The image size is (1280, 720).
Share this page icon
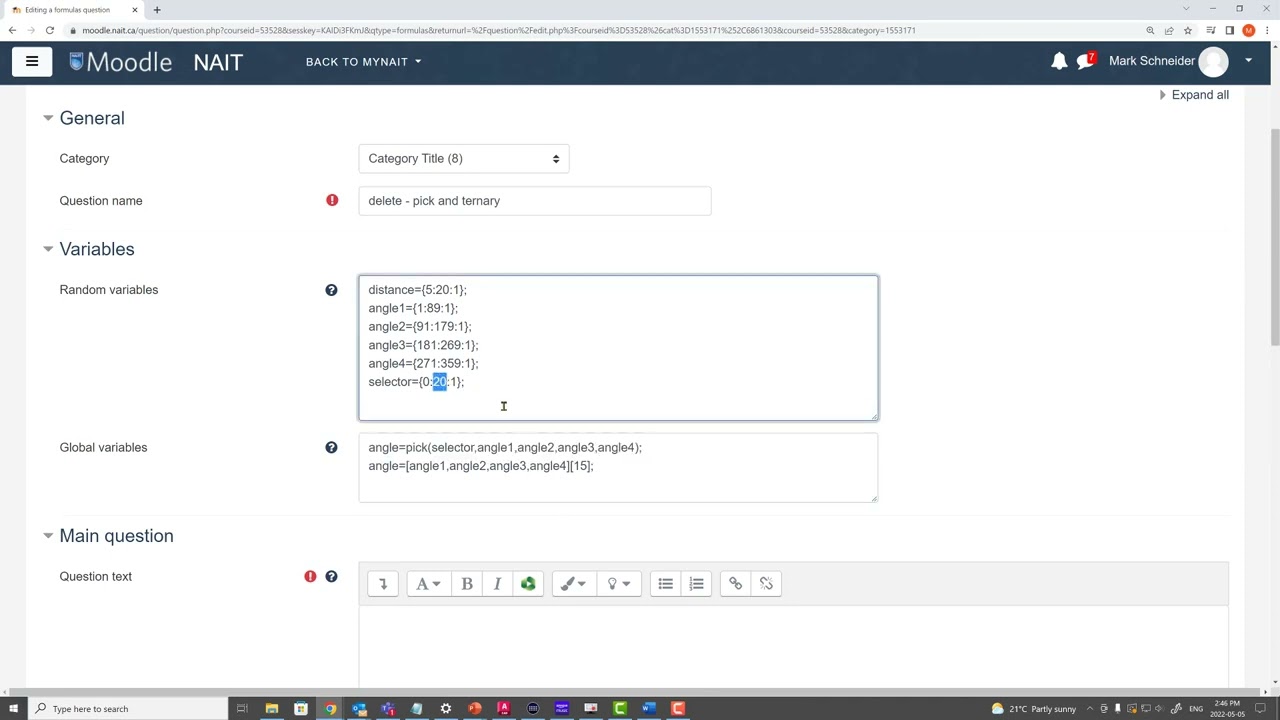tap(1169, 30)
